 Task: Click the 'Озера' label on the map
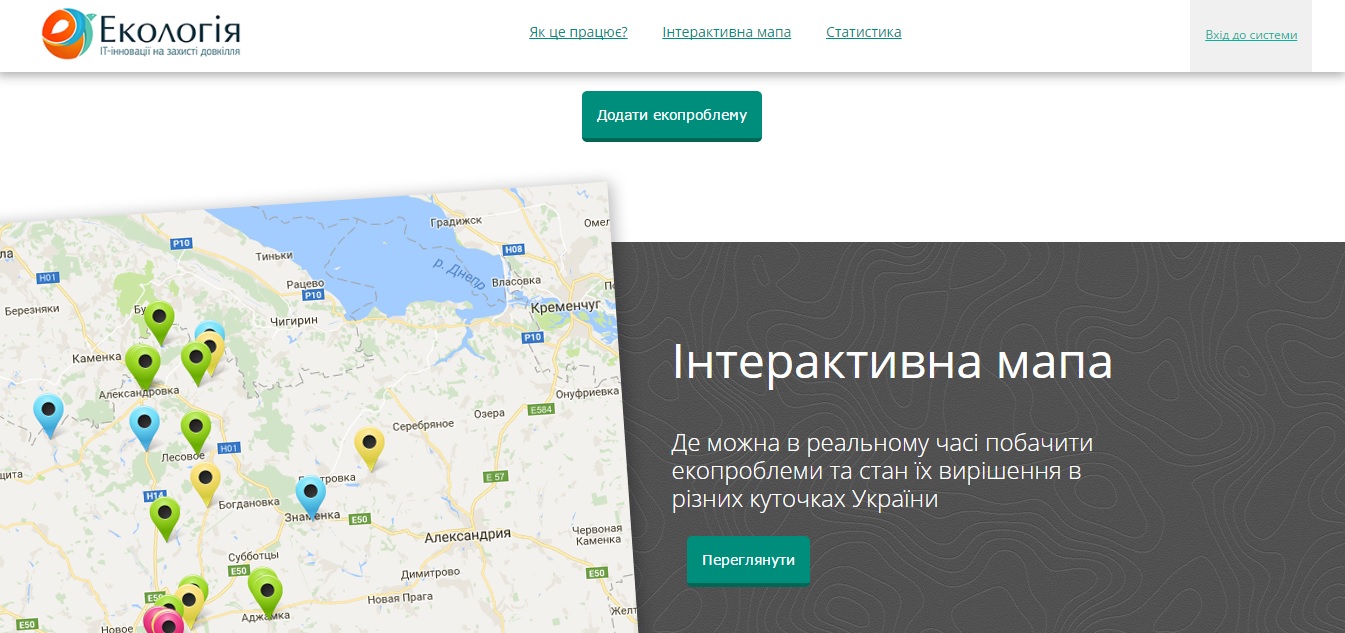(x=489, y=414)
